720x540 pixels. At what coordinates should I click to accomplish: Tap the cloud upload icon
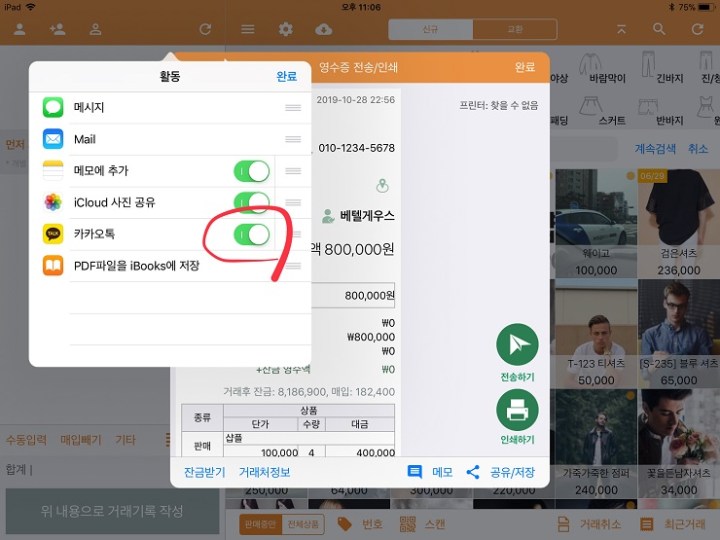tap(323, 29)
